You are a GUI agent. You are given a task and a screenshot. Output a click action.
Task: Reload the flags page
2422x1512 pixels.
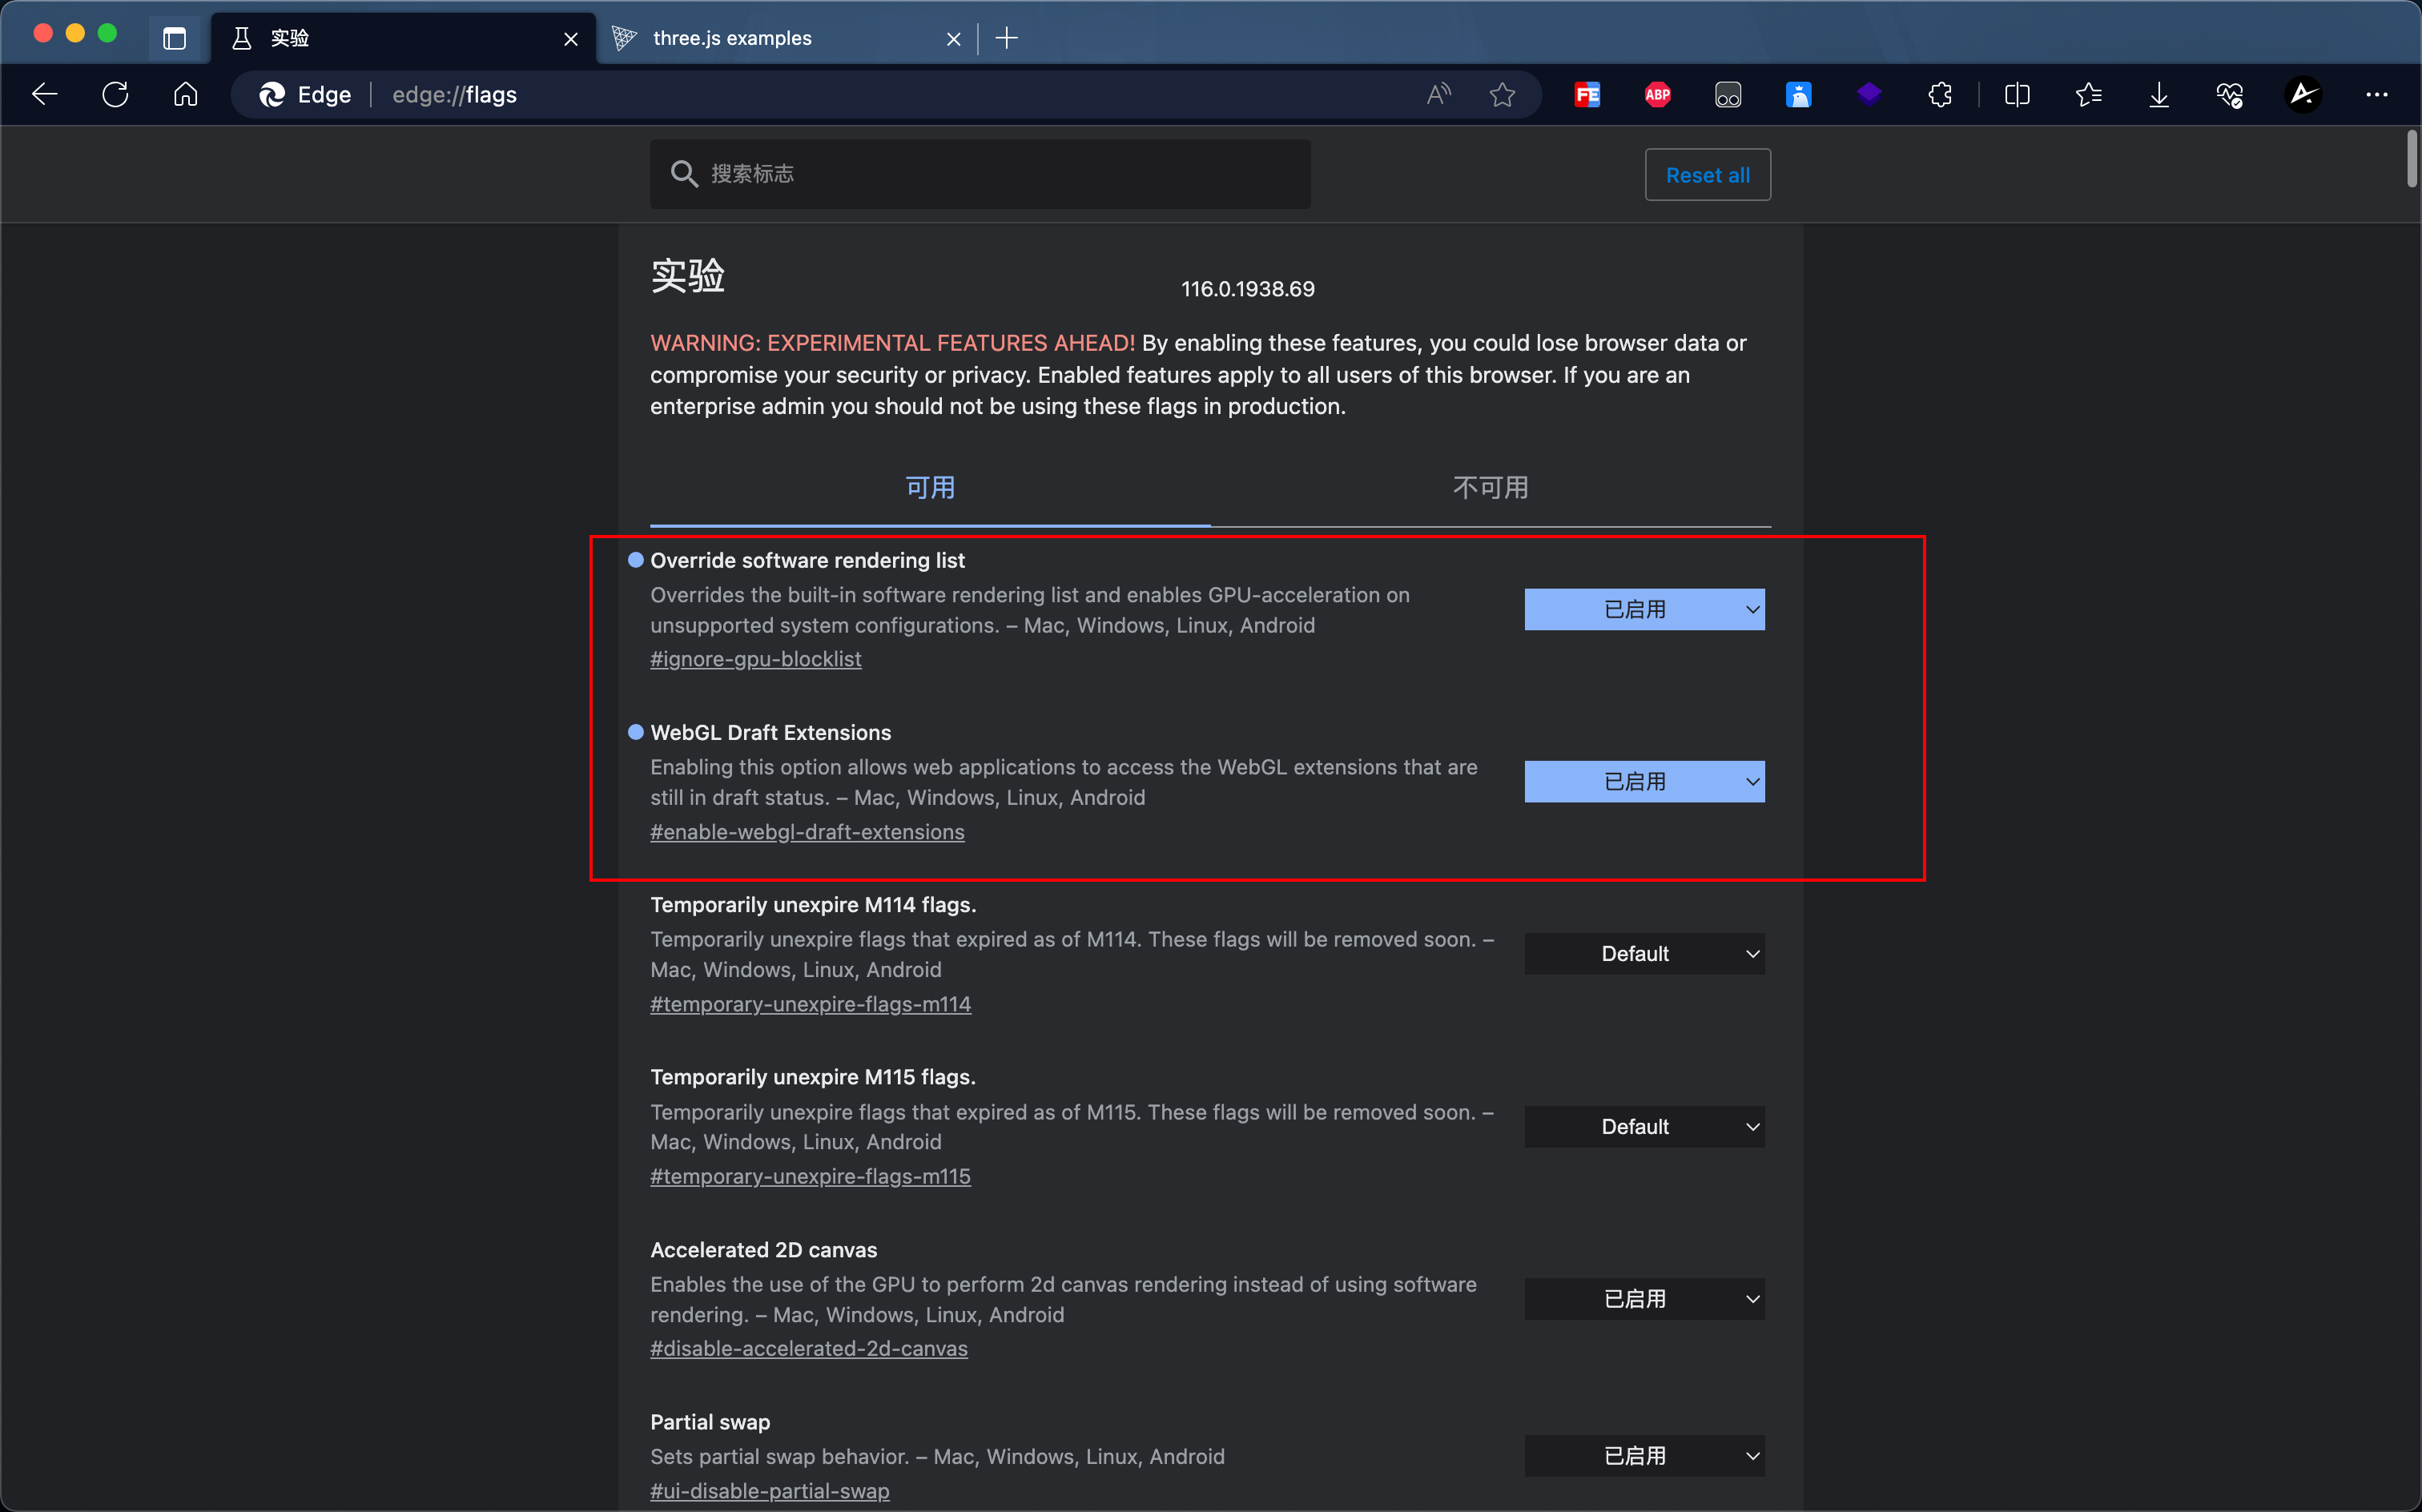[116, 95]
